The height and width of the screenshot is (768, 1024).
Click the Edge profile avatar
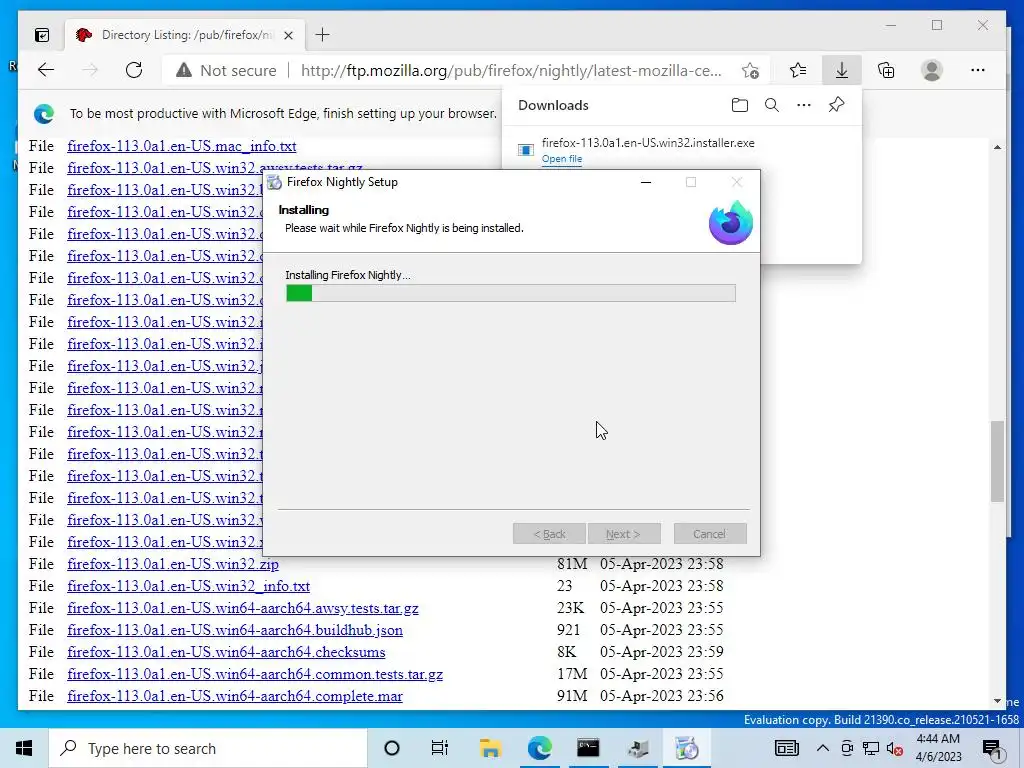(x=932, y=70)
